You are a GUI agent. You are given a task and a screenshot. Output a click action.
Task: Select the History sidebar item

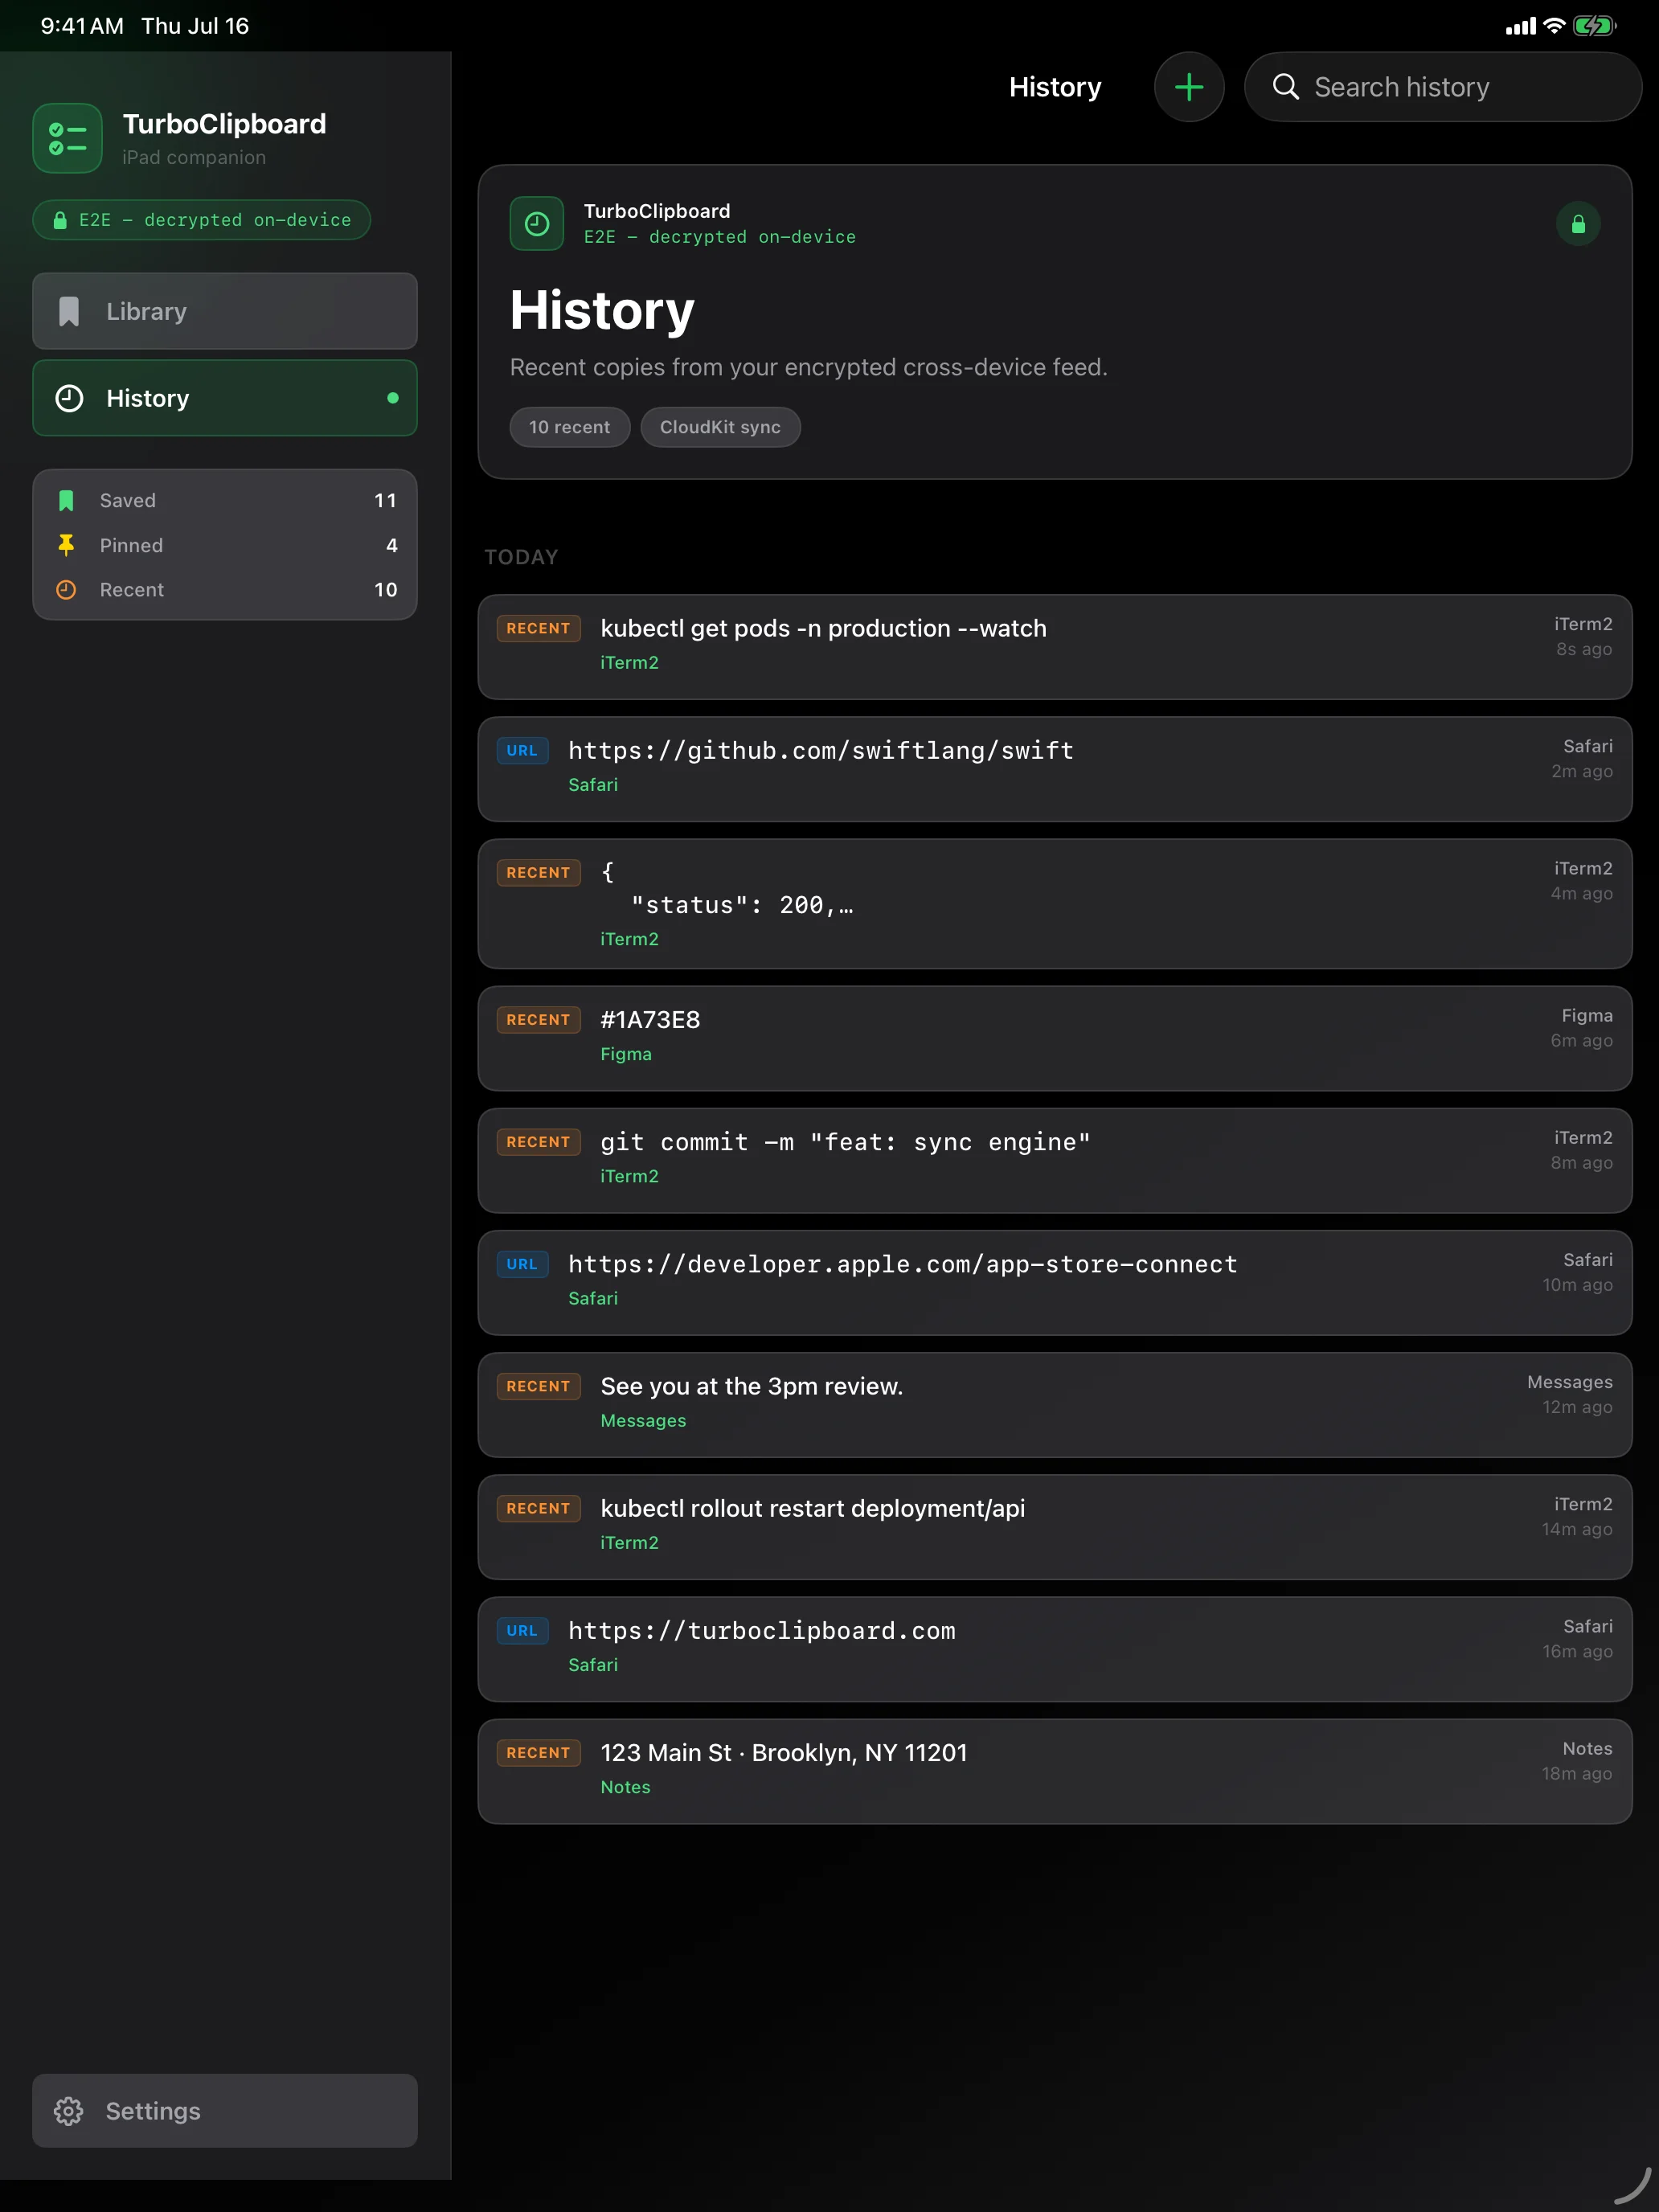225,398
